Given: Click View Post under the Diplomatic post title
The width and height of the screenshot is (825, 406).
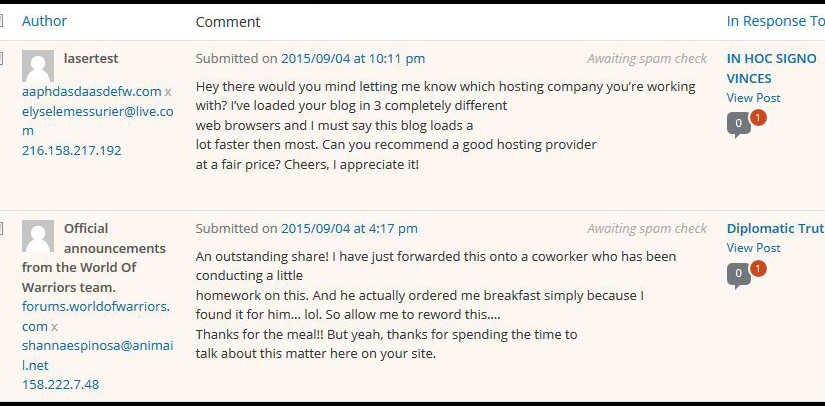Looking at the screenshot, I should pyautogui.click(x=753, y=248).
